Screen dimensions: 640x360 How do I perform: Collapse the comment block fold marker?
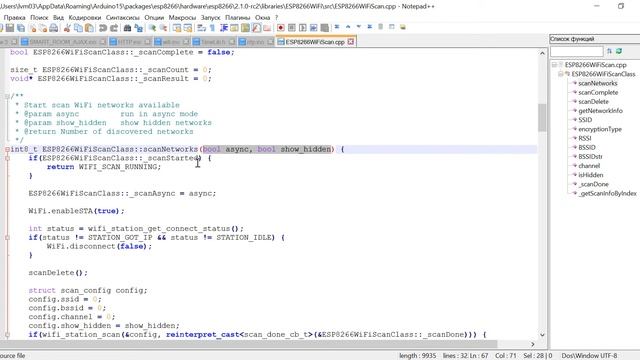click(7, 96)
